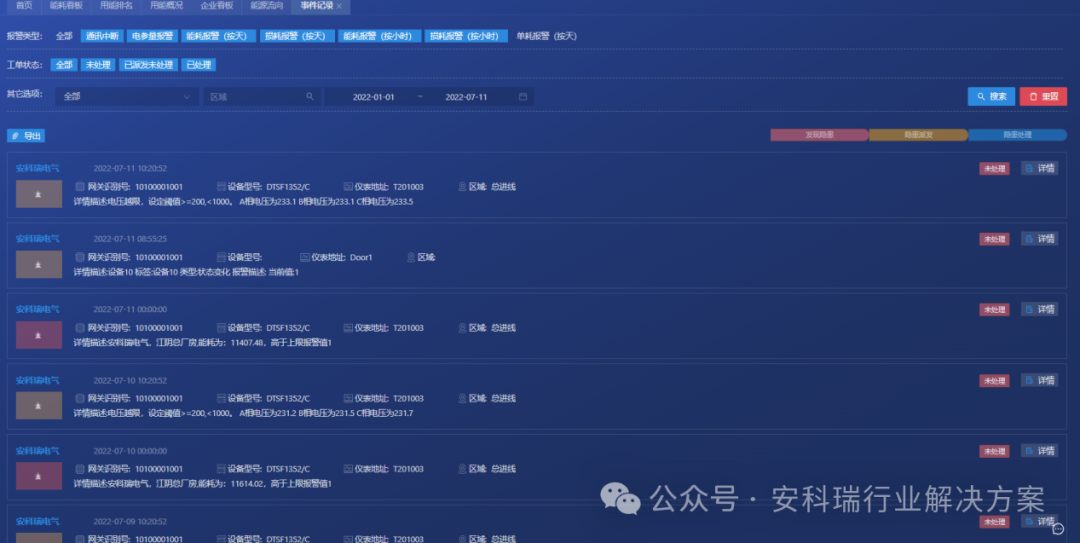Image resolution: width=1080 pixels, height=543 pixels.
Task: Click the 隐患处理 progress step
Action: coord(1017,135)
